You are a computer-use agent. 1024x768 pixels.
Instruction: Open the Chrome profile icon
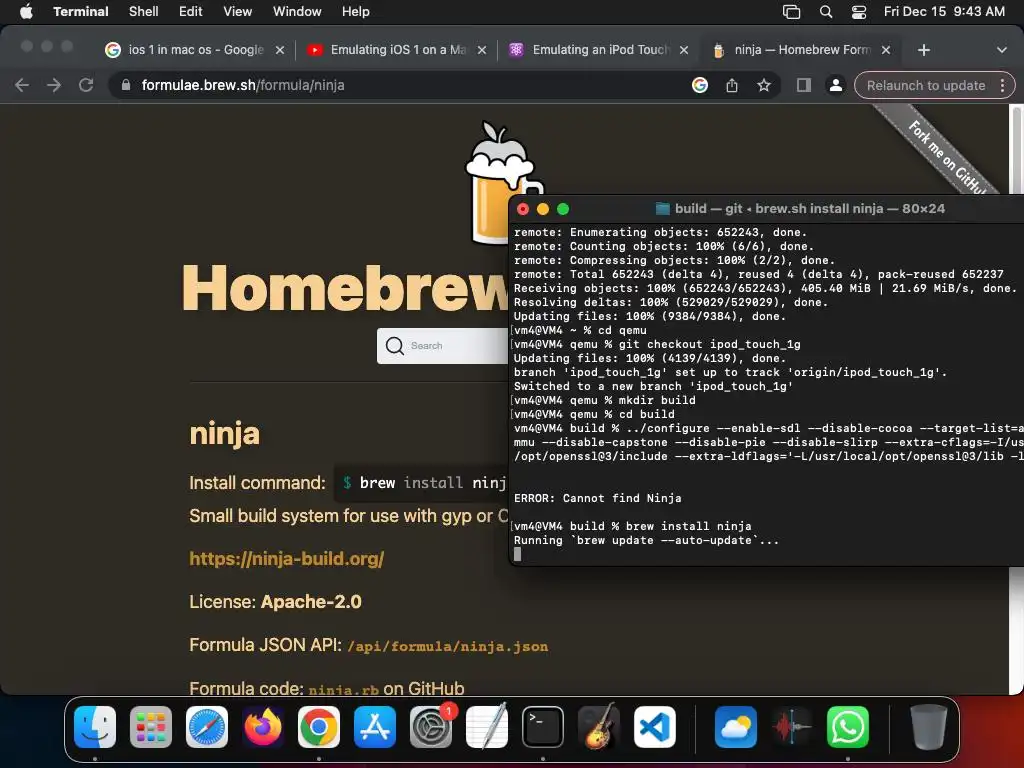click(835, 85)
